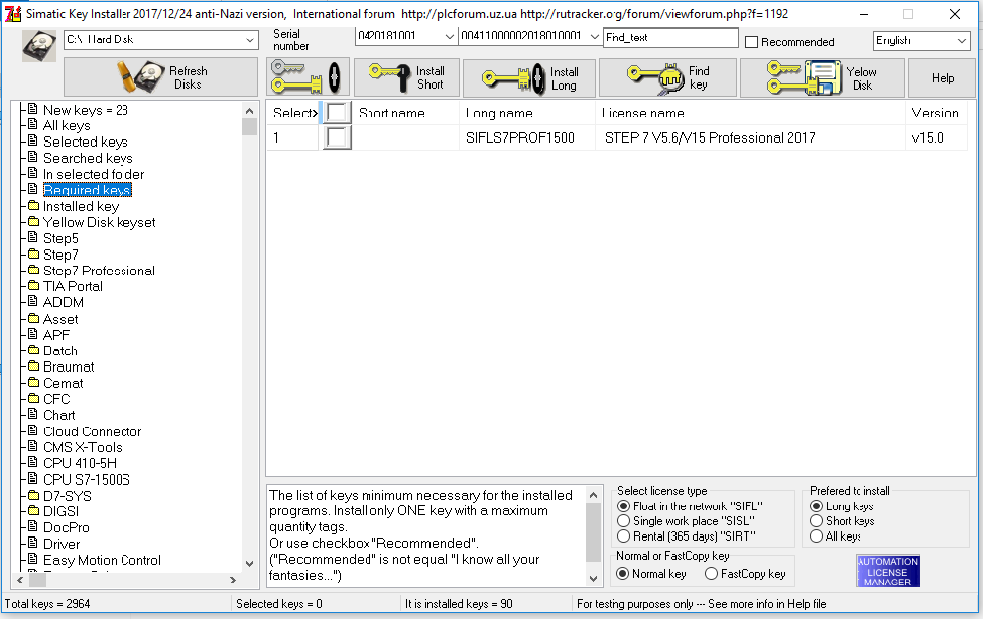
Task: Click the hard disk icon beside drive selector
Action: pyautogui.click(x=39, y=46)
